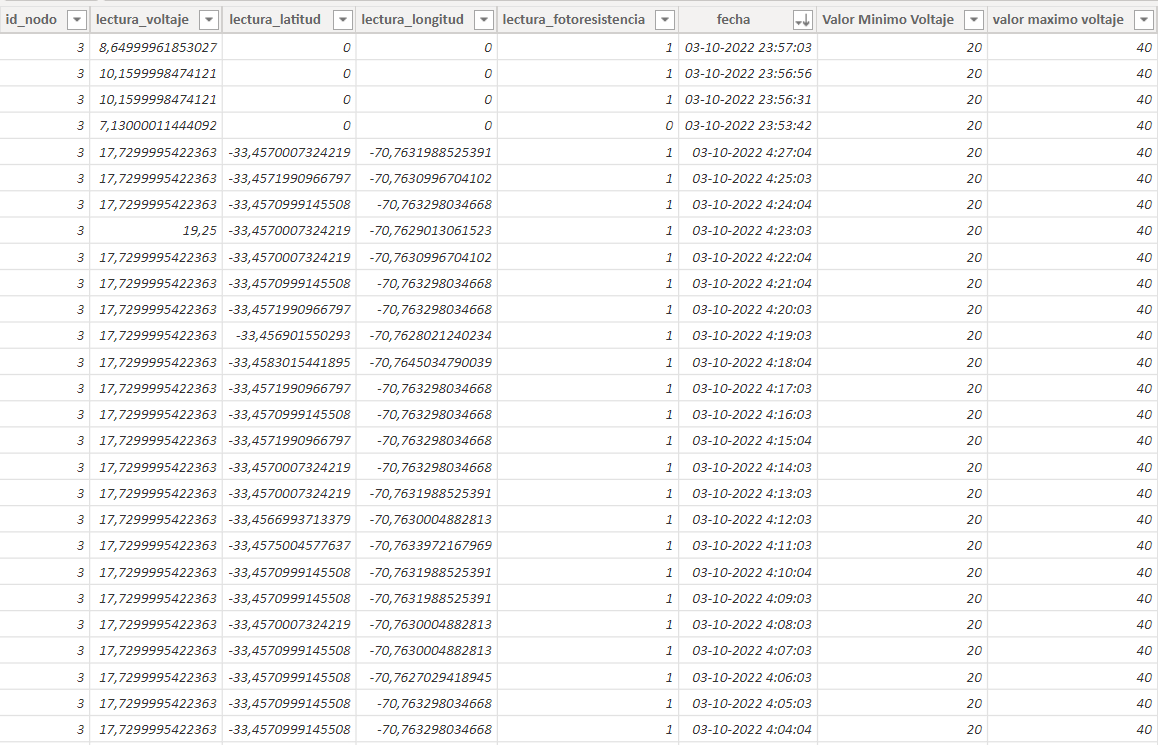The image size is (1158, 745).
Task: Click date cell 03-10-2022 4:22:04
Action: coord(747,257)
